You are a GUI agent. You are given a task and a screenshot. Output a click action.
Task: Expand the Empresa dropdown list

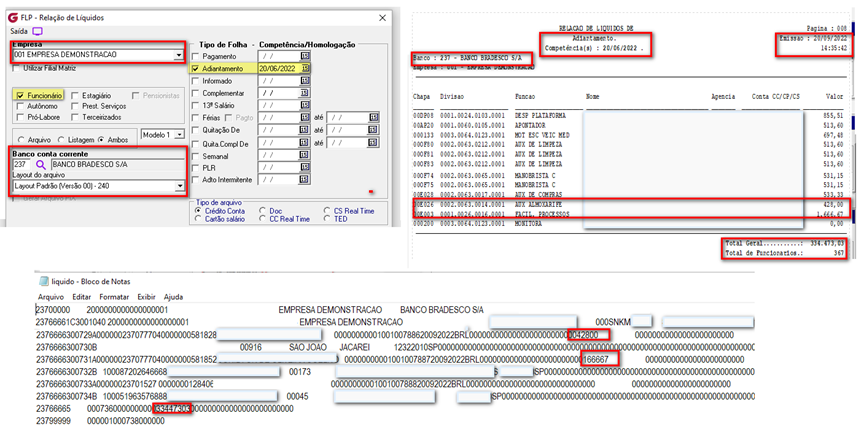[179, 55]
